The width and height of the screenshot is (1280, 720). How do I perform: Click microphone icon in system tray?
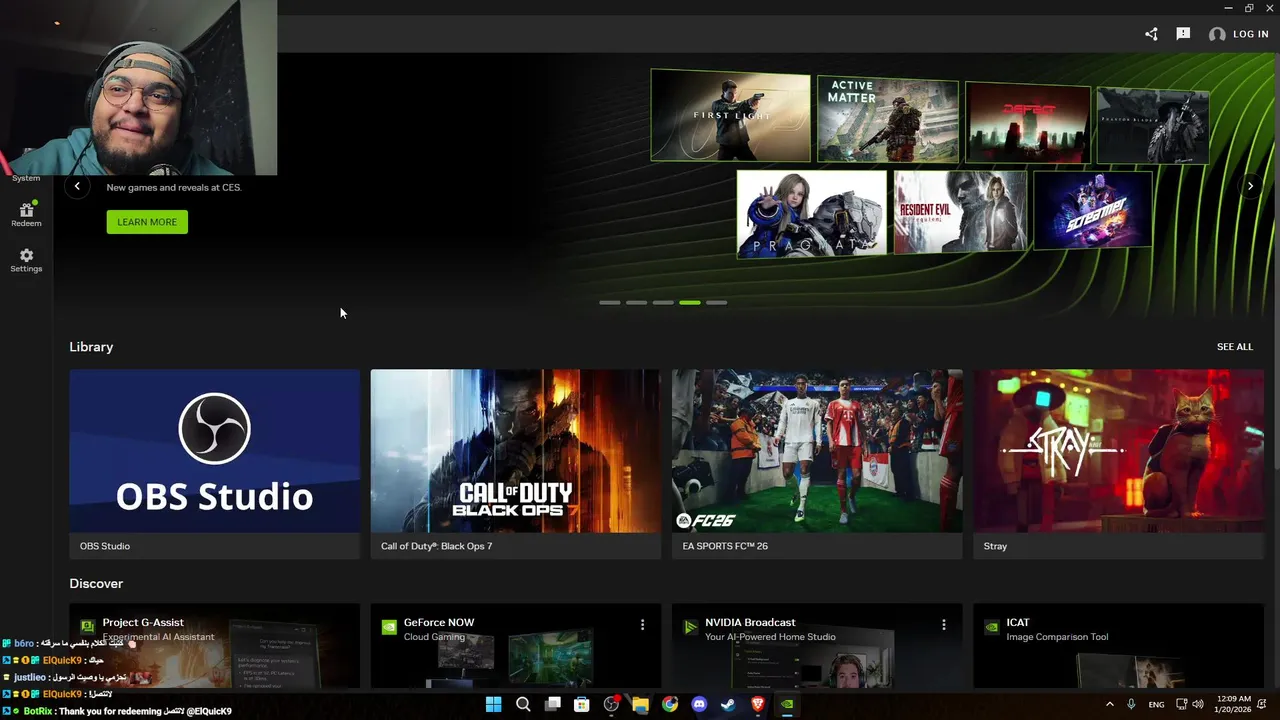1131,704
